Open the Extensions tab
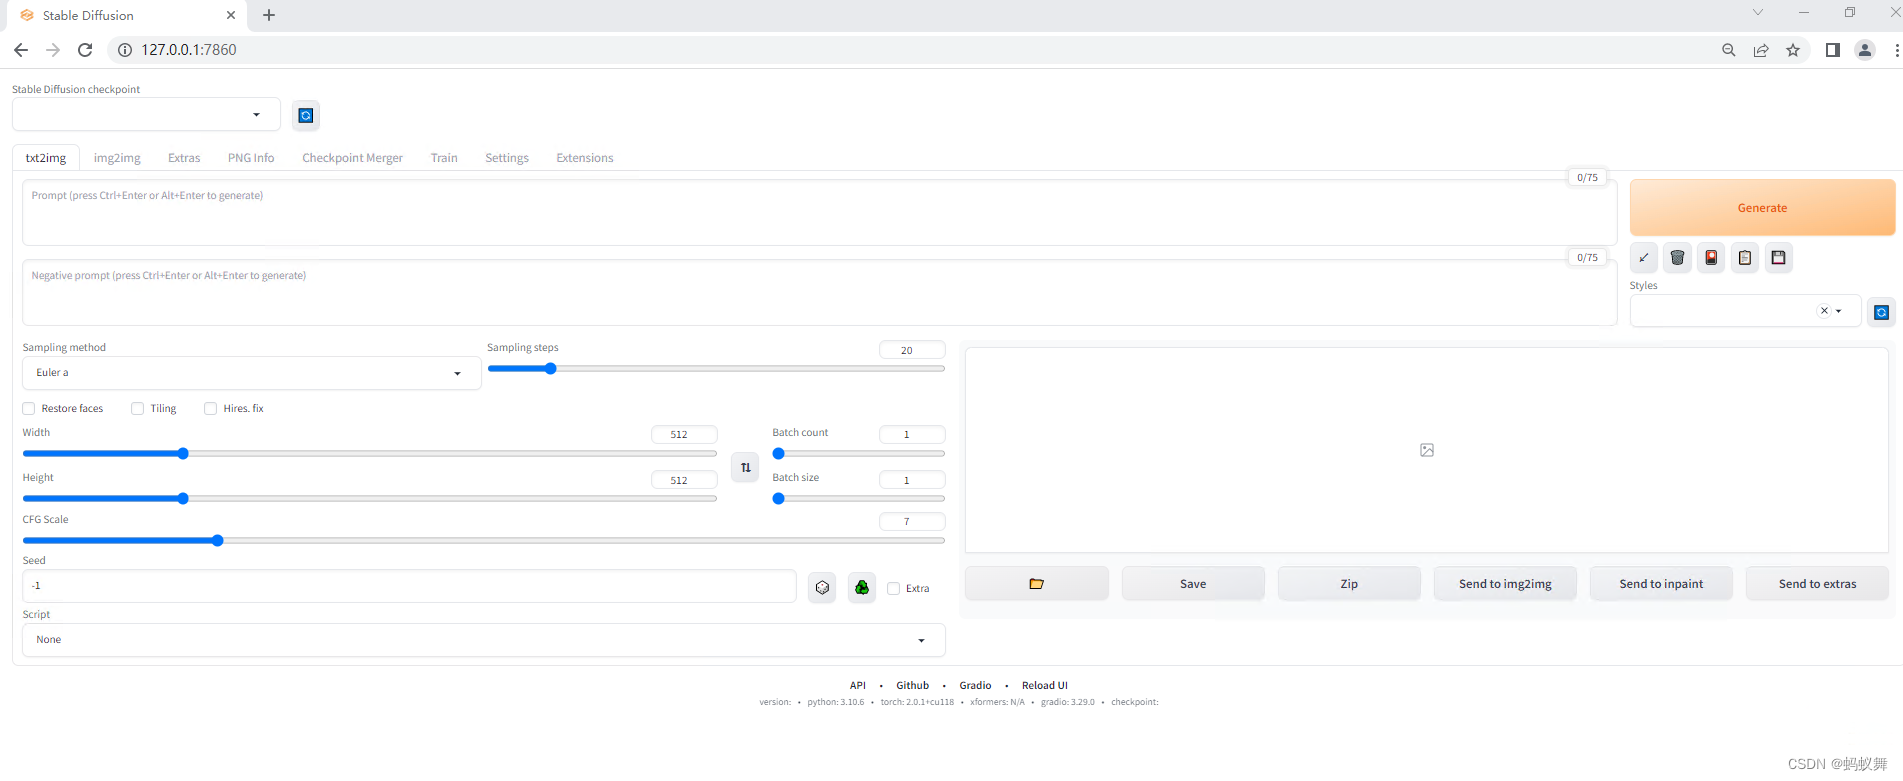The height and width of the screenshot is (781, 1903). click(x=585, y=158)
